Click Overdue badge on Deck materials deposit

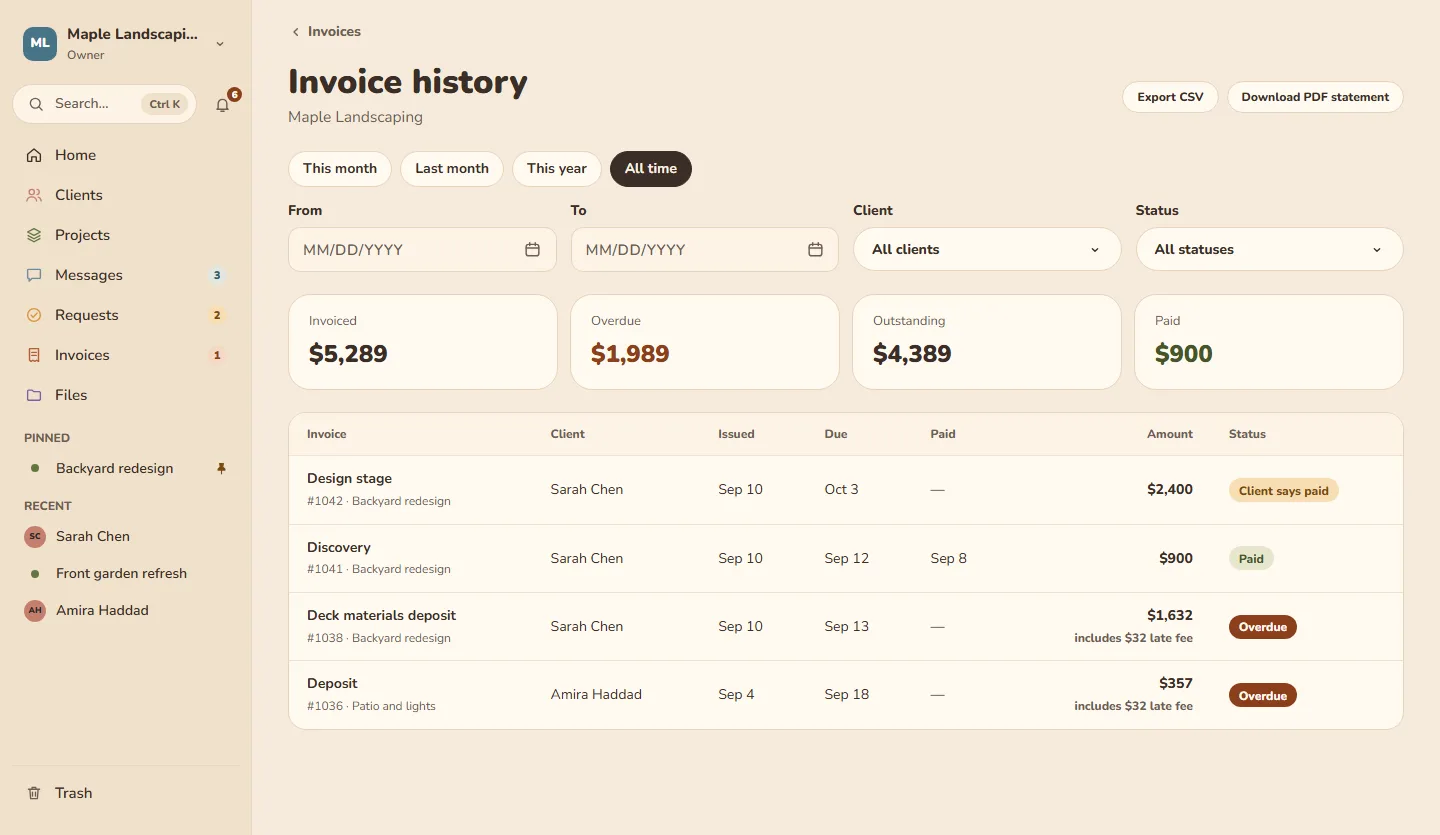1263,627
